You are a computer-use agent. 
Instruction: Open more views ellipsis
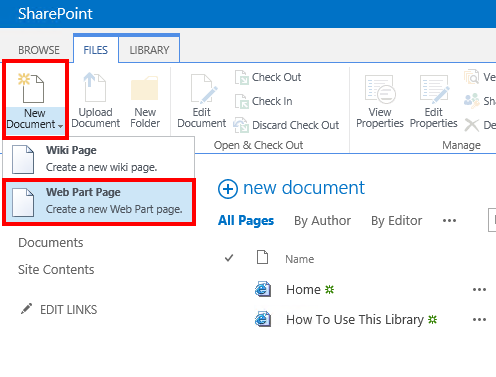coord(449,221)
